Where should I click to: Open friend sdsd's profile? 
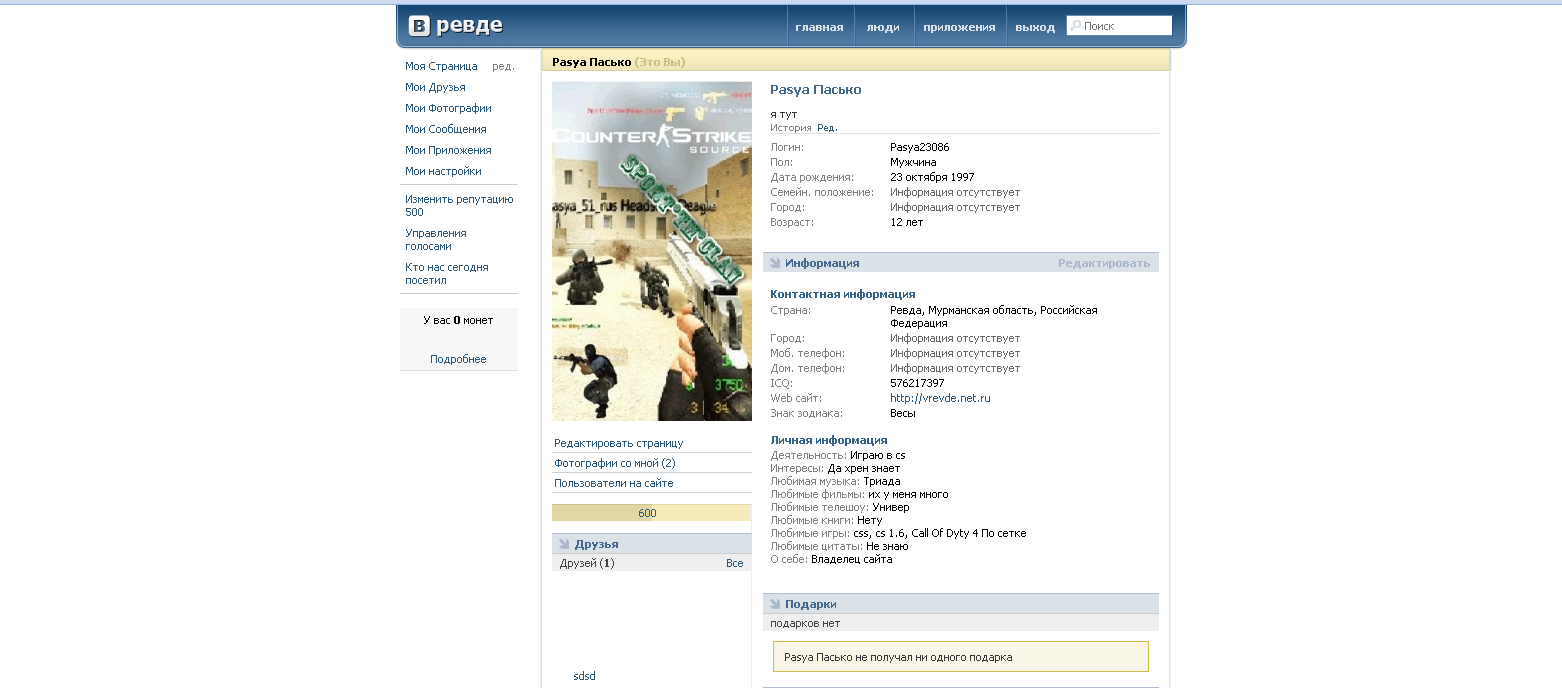pos(584,676)
